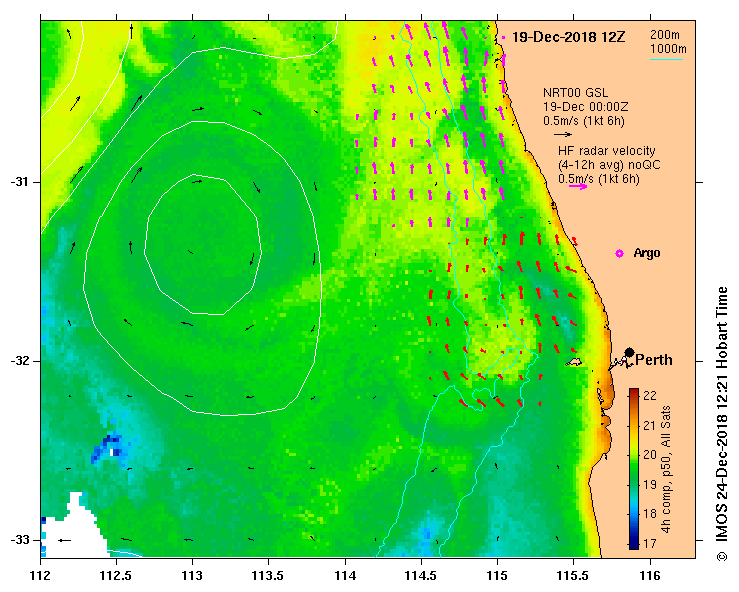The height and width of the screenshot is (592, 739).
Task: Click the 112.5 longitude axis label
Action: pyautogui.click(x=116, y=576)
